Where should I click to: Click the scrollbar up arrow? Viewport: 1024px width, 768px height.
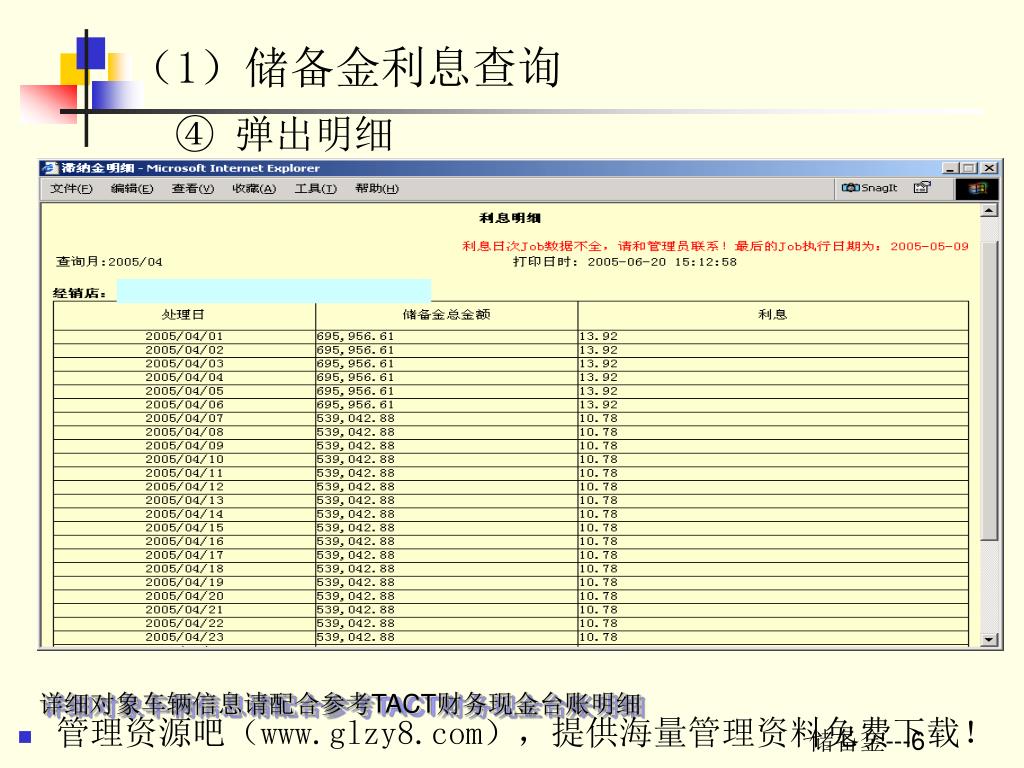coord(990,210)
